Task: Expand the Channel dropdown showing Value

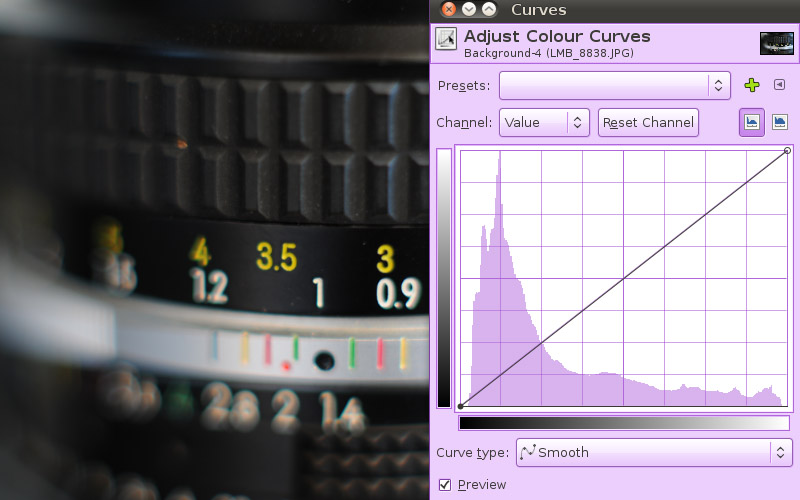Action: tap(544, 122)
